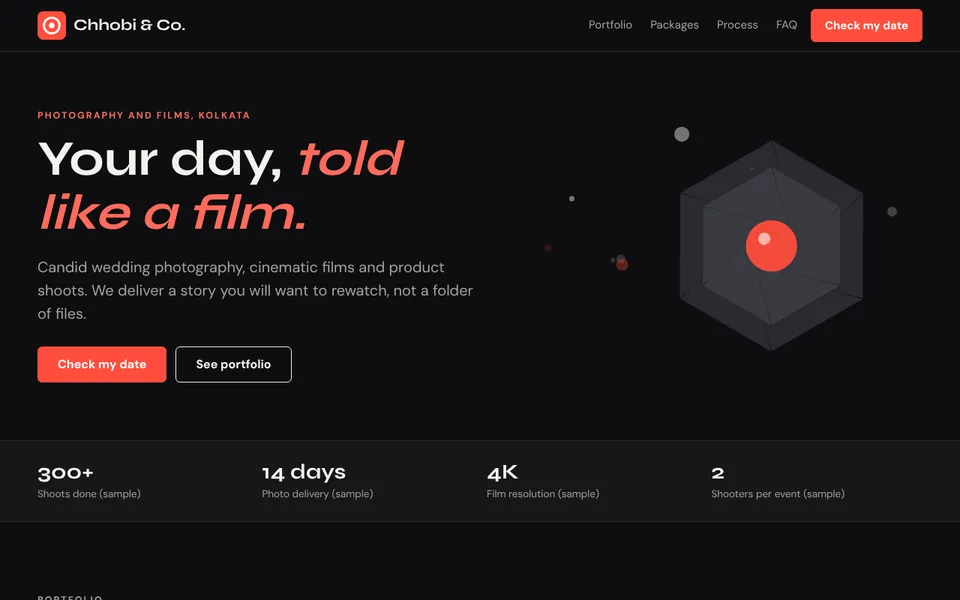Click the "14 days" stat value
The width and height of the screenshot is (960, 600).
coord(304,473)
